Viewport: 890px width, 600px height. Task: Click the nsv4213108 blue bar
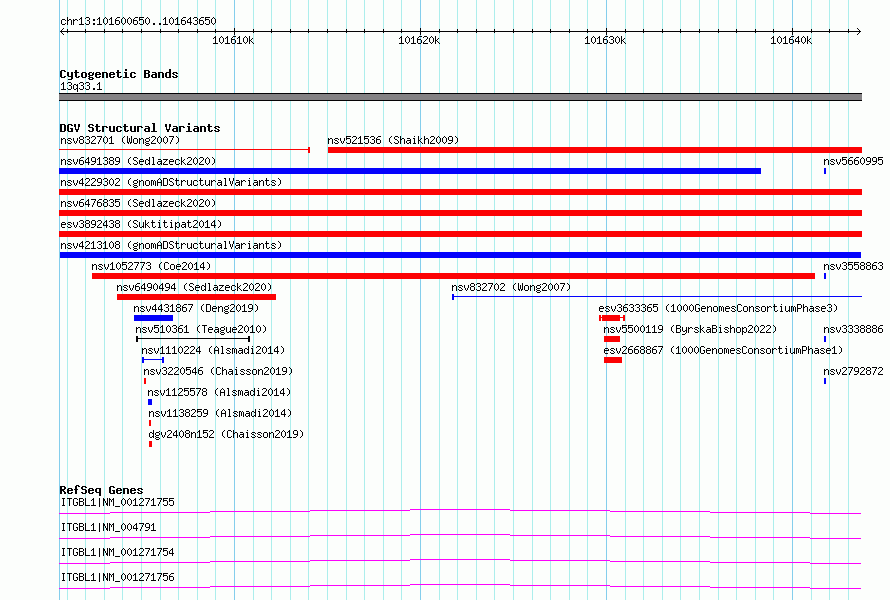(x=460, y=255)
